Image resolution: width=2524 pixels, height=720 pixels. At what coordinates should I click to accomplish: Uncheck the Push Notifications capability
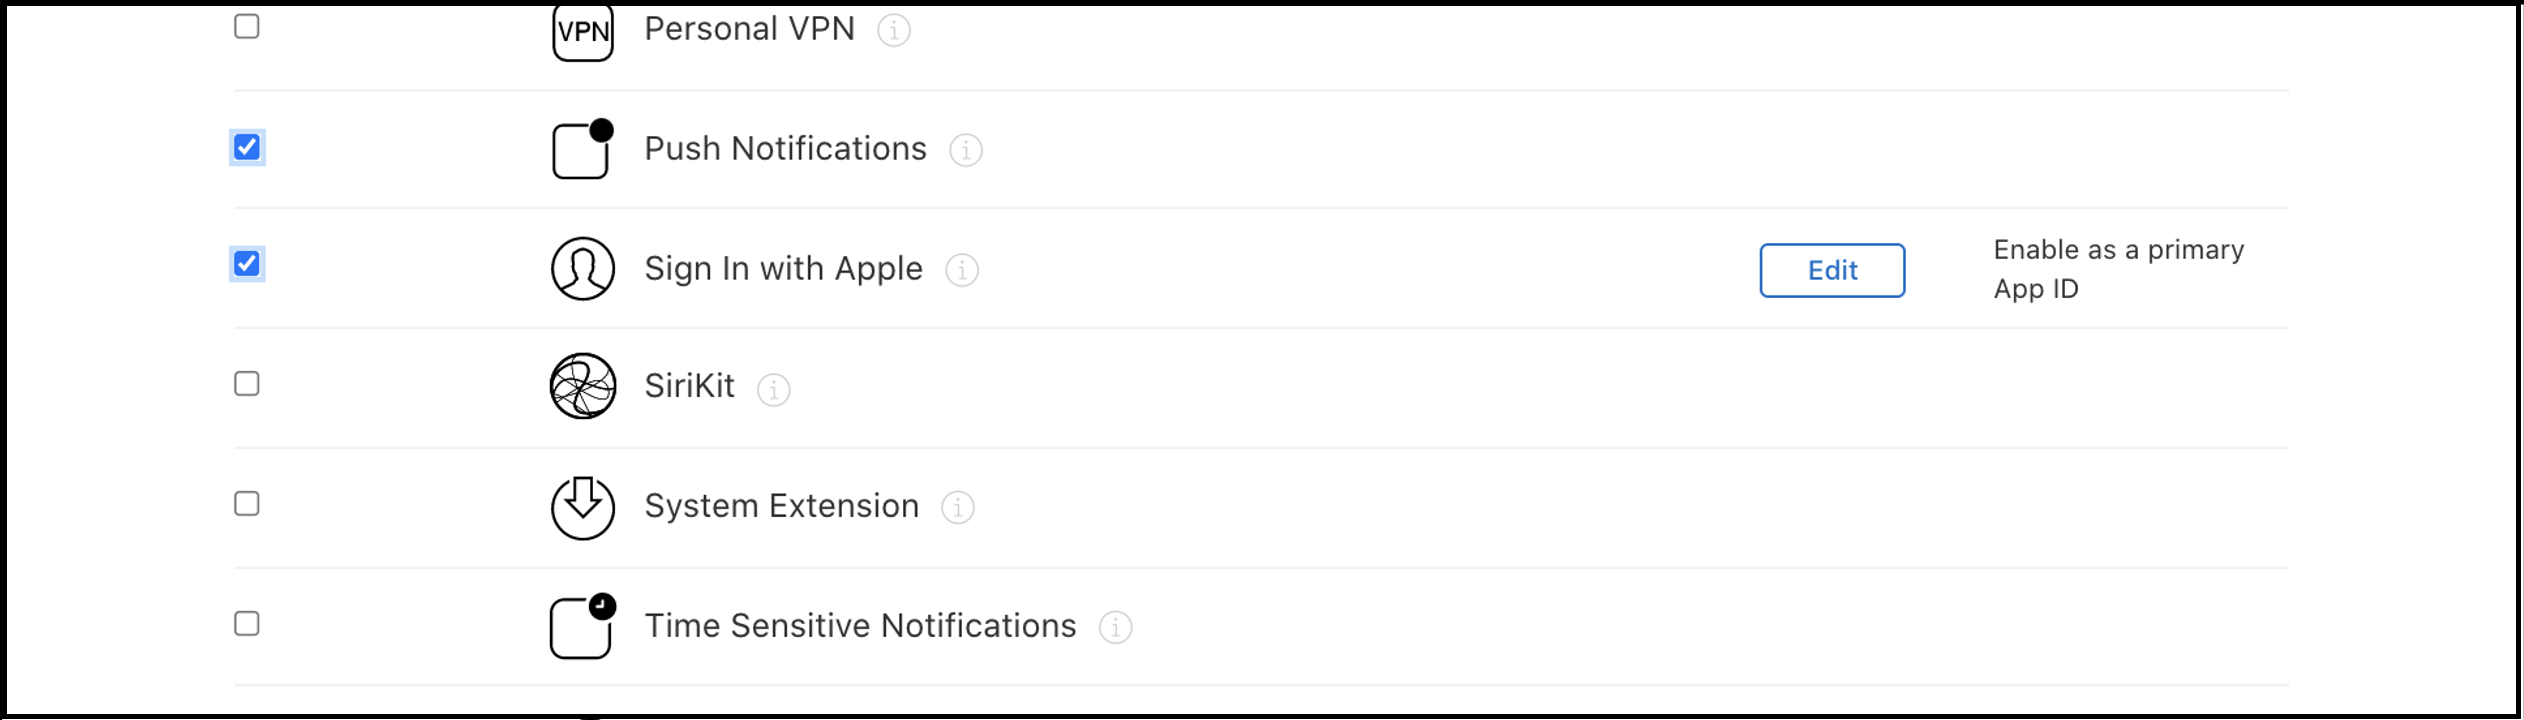pyautogui.click(x=247, y=147)
